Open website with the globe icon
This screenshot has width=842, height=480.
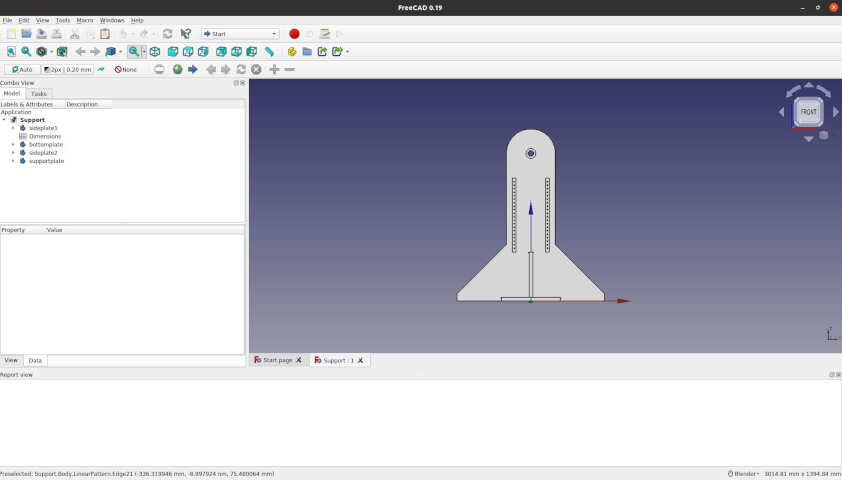coord(177,69)
